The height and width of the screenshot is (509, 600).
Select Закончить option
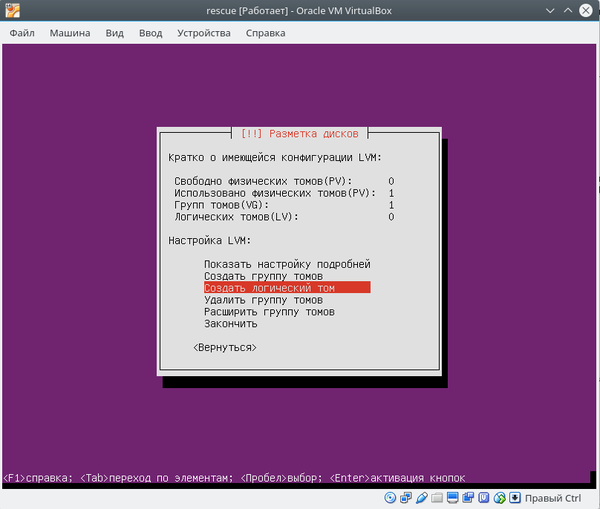coord(231,323)
